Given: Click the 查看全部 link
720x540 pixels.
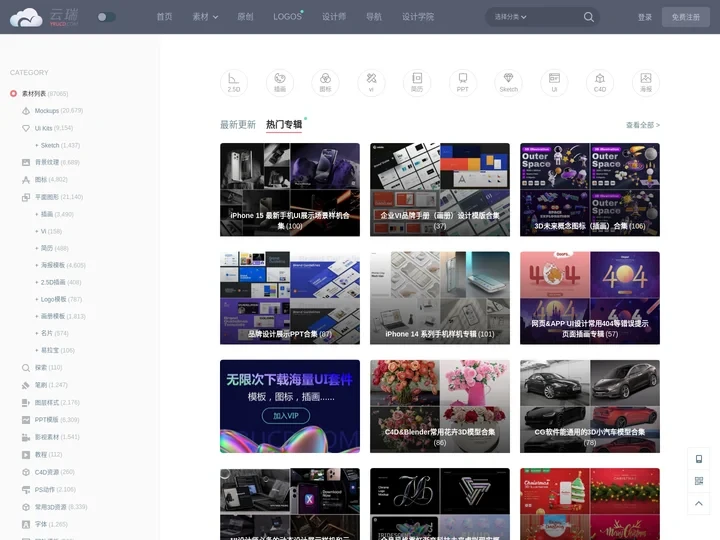Looking at the screenshot, I should point(643,125).
